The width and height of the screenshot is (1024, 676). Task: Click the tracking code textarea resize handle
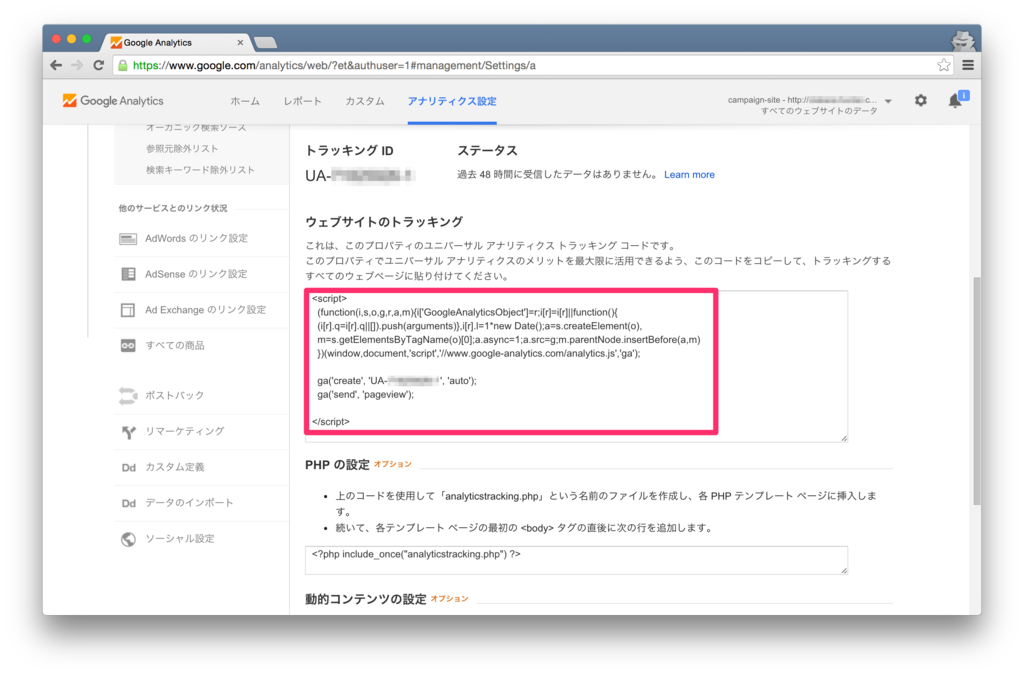click(x=844, y=438)
